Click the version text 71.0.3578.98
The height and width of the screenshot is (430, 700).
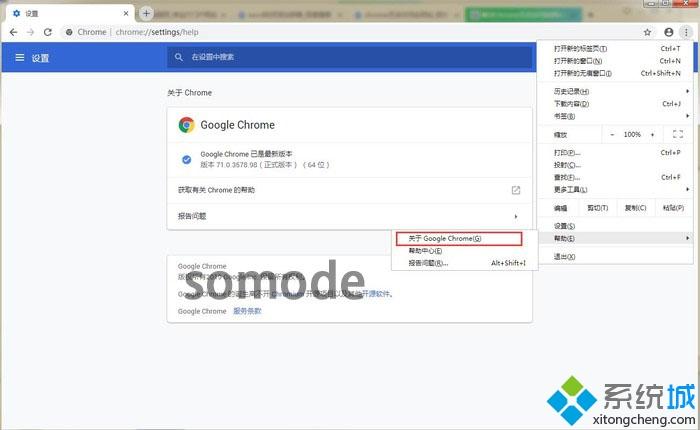click(x=237, y=165)
